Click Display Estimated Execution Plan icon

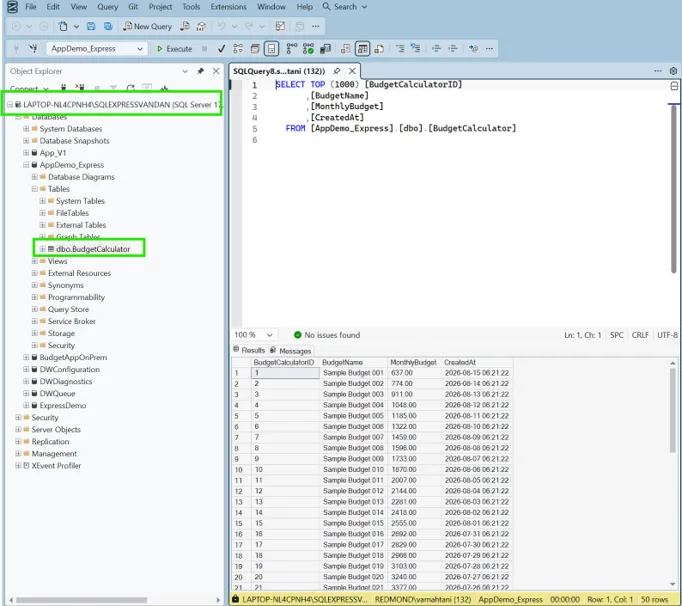[x=238, y=48]
